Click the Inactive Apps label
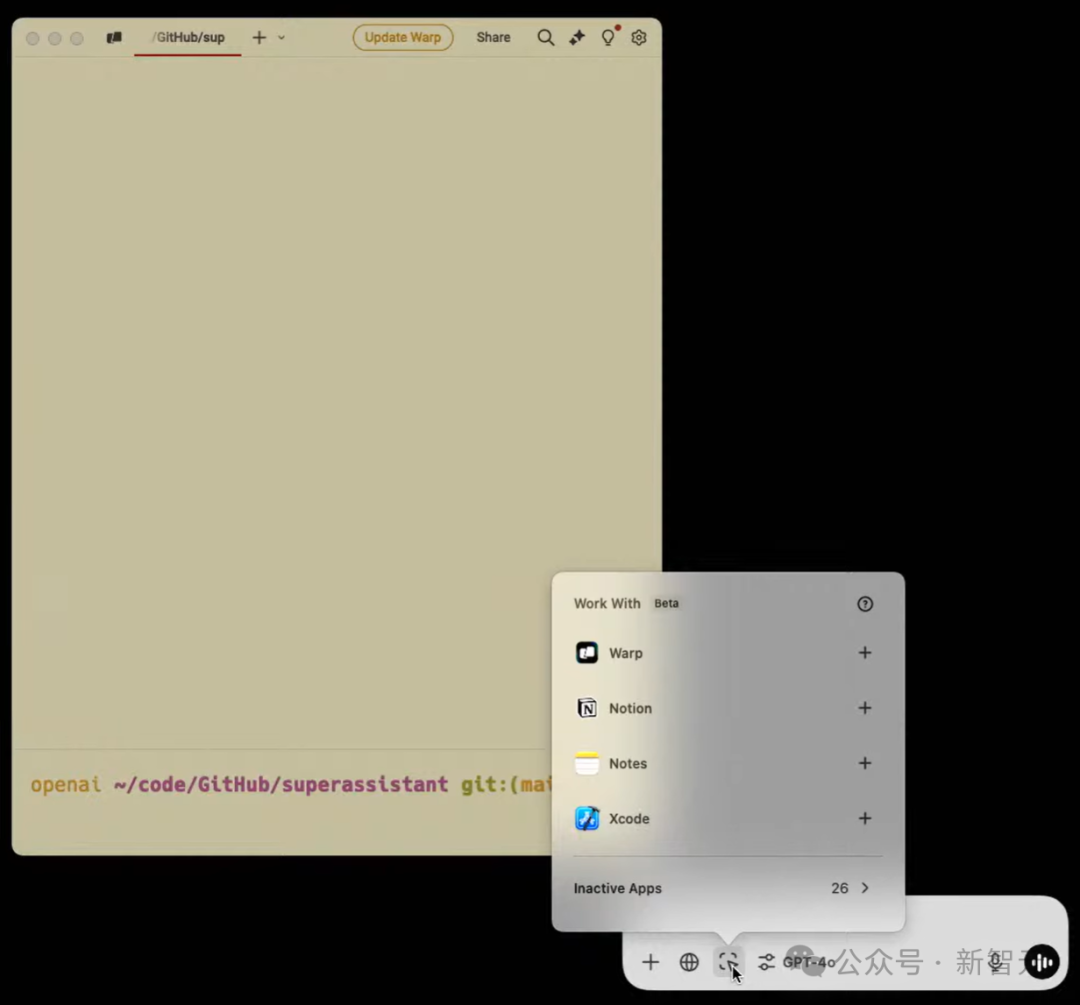1080x1005 pixels. pos(618,889)
